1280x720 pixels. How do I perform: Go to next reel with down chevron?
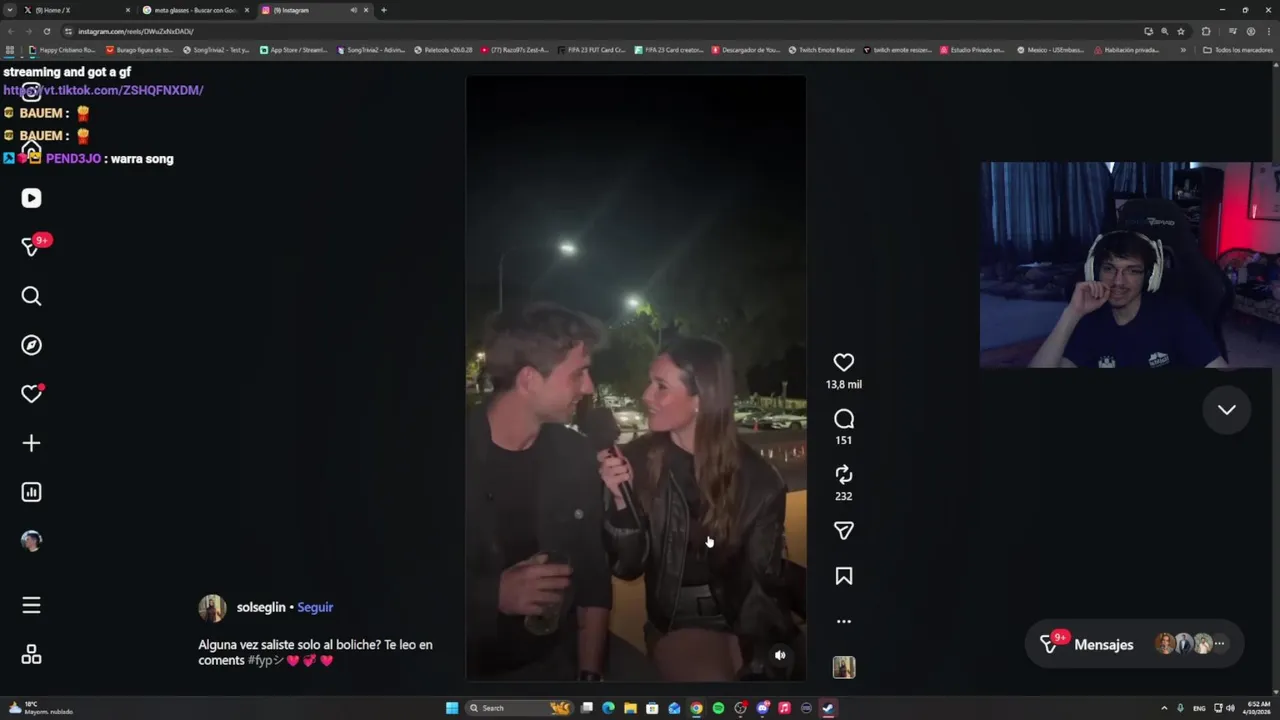[x=1227, y=410]
